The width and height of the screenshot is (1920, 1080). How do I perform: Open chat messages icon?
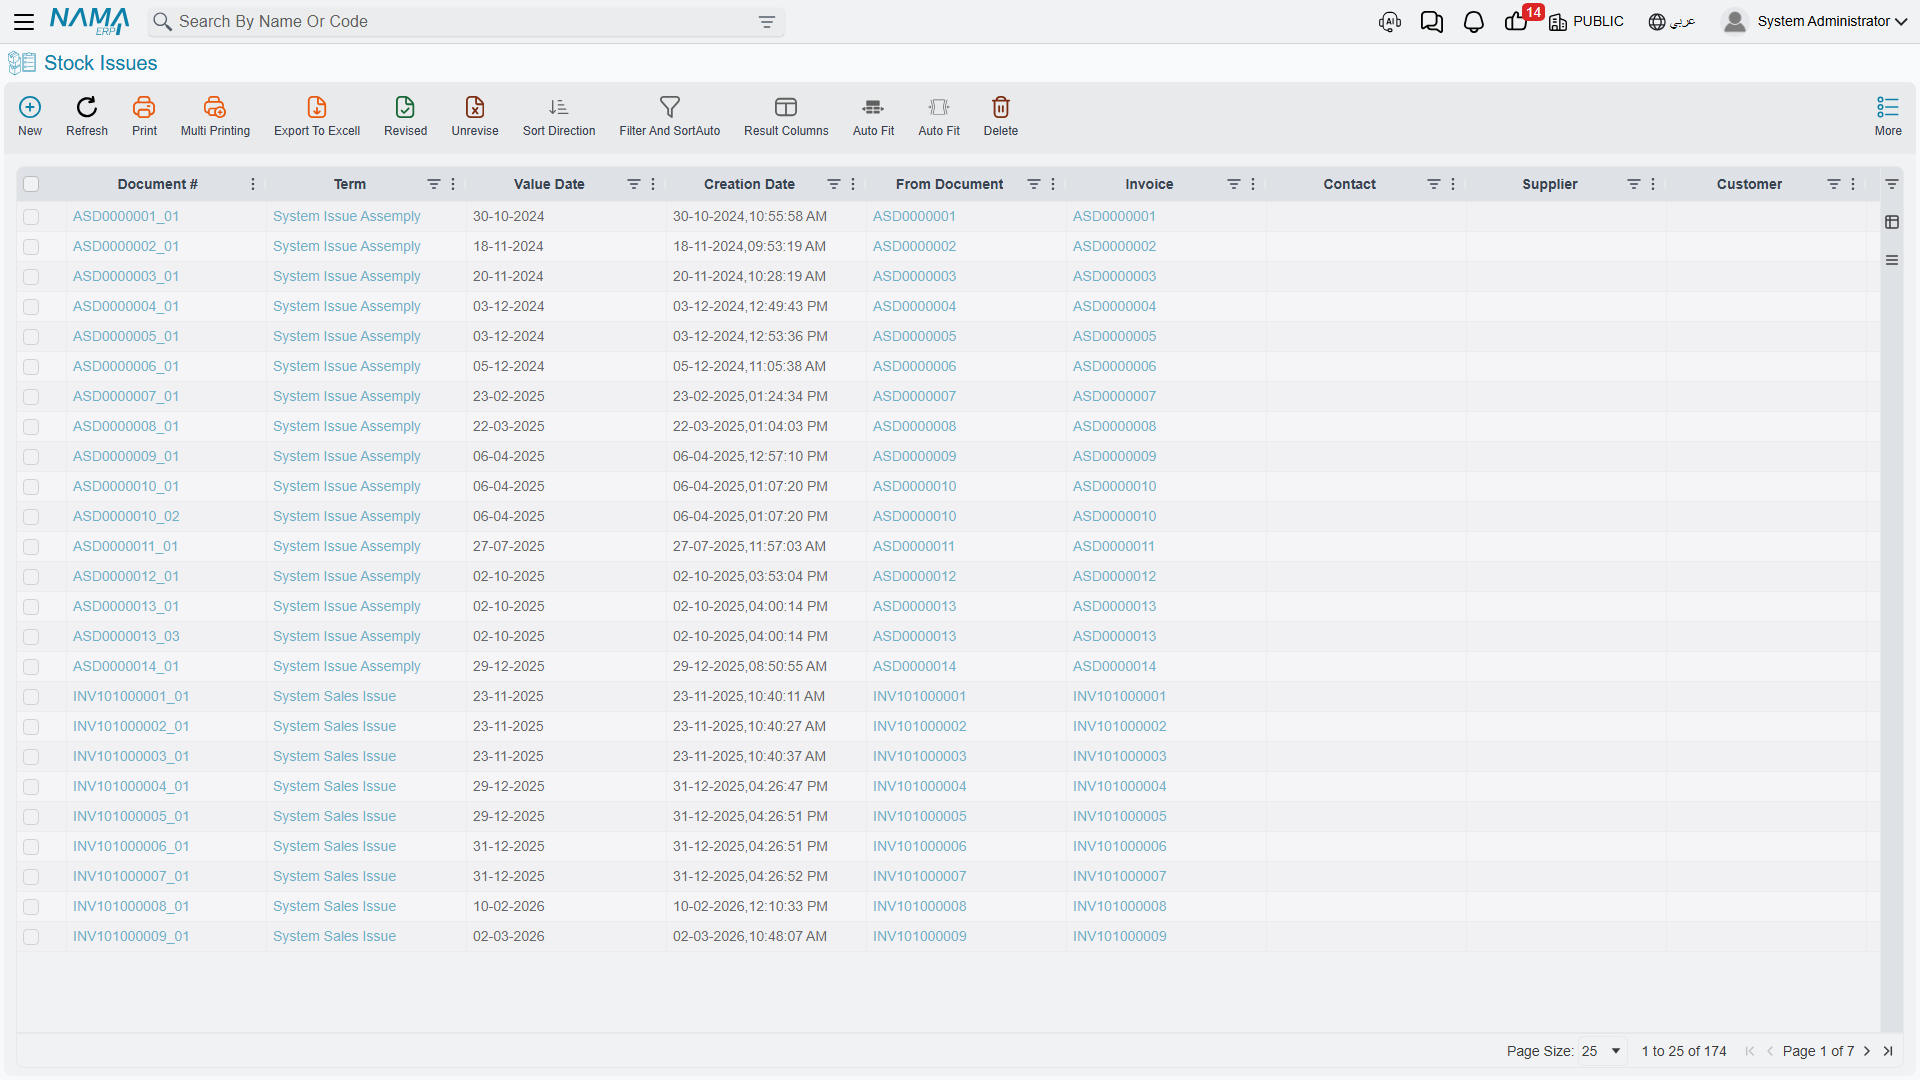(x=1432, y=22)
